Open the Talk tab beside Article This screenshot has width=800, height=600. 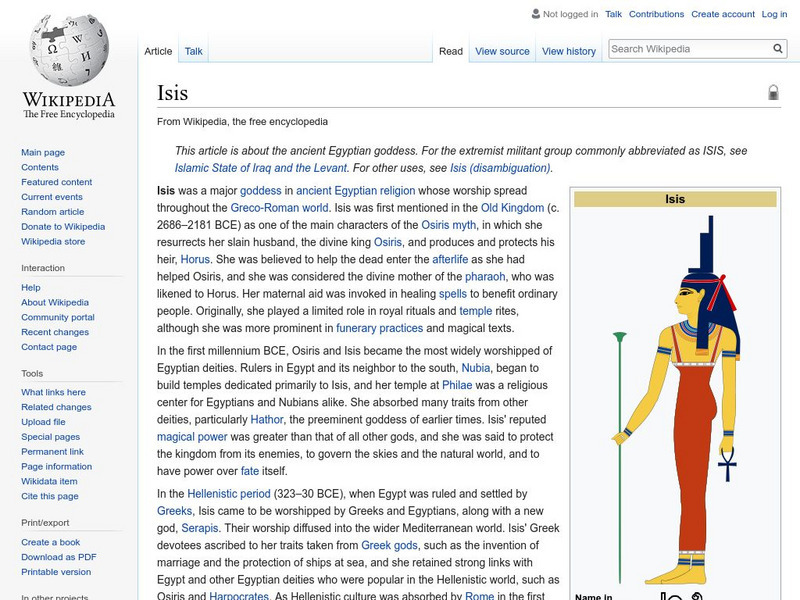(193, 51)
